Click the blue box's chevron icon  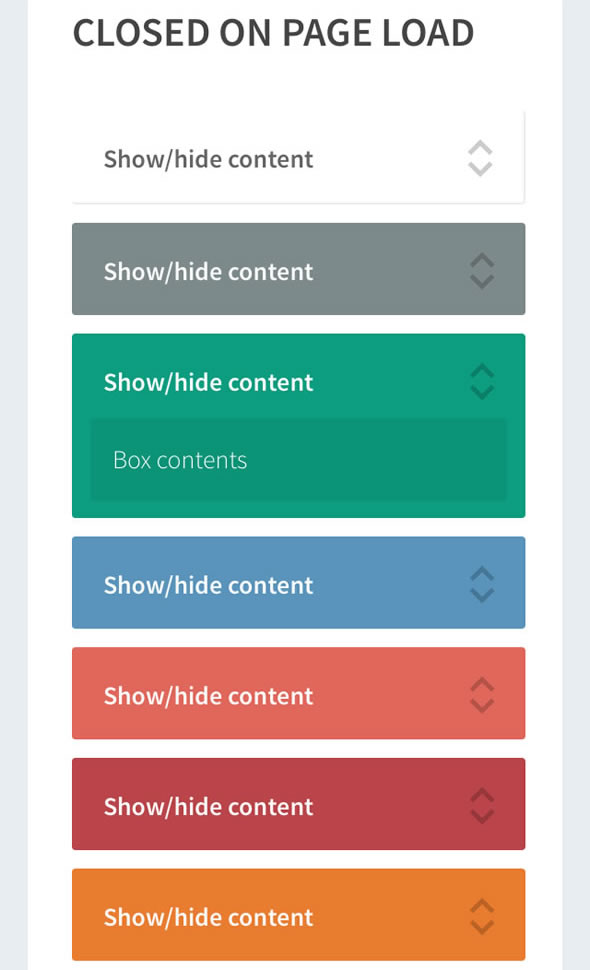(x=482, y=585)
